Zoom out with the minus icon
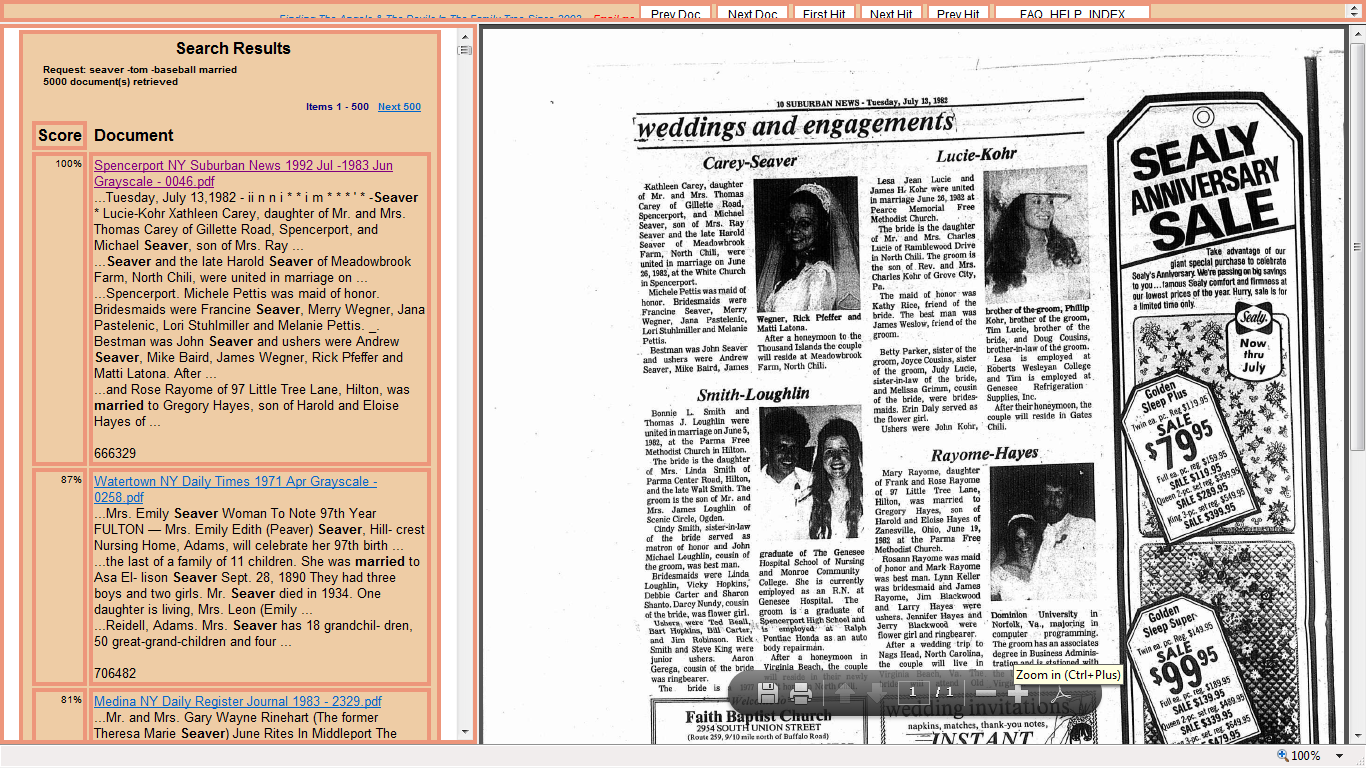This screenshot has width=1366, height=768. coord(986,693)
